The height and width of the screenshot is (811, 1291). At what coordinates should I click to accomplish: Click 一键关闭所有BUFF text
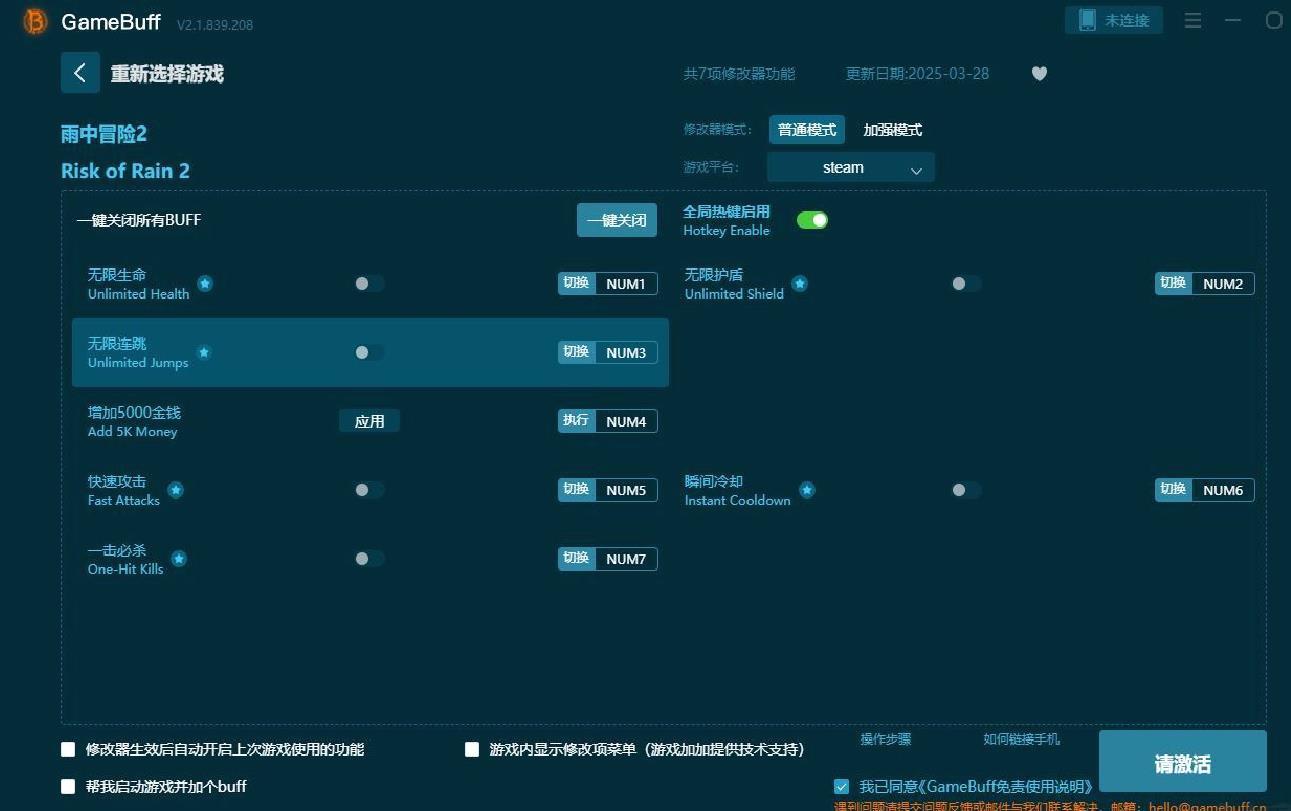139,220
